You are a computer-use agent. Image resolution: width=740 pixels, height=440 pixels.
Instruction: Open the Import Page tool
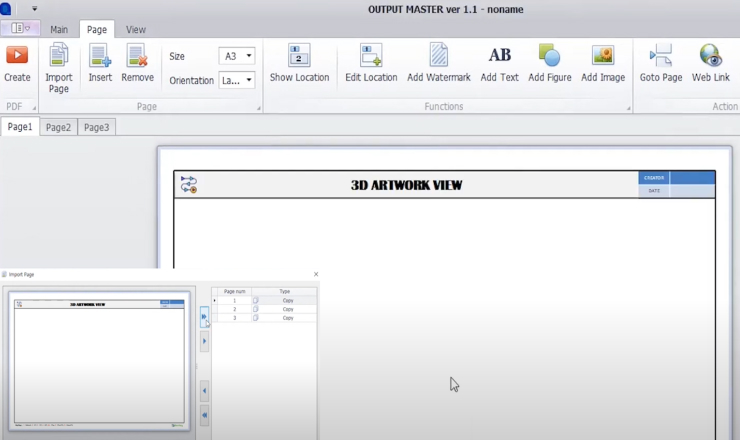click(59, 56)
